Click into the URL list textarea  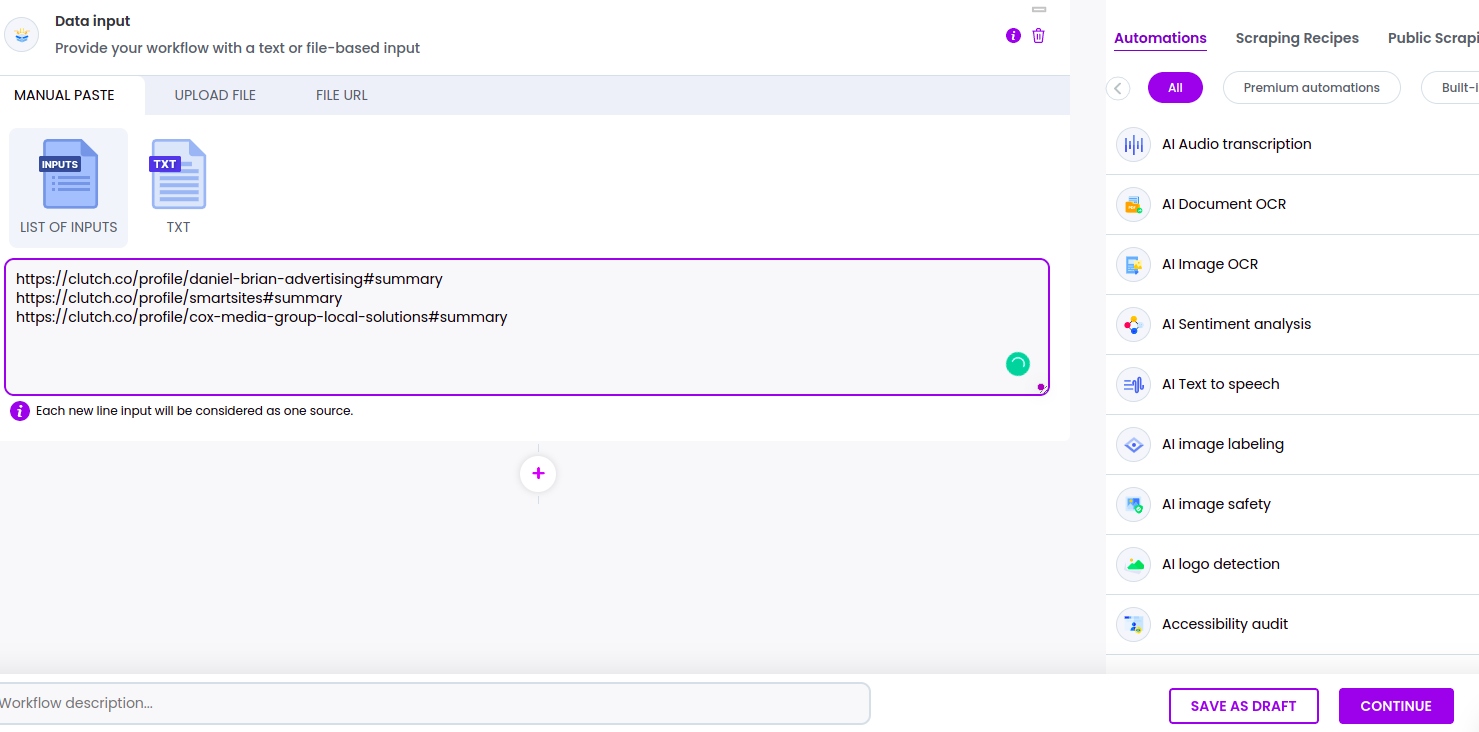(x=527, y=327)
